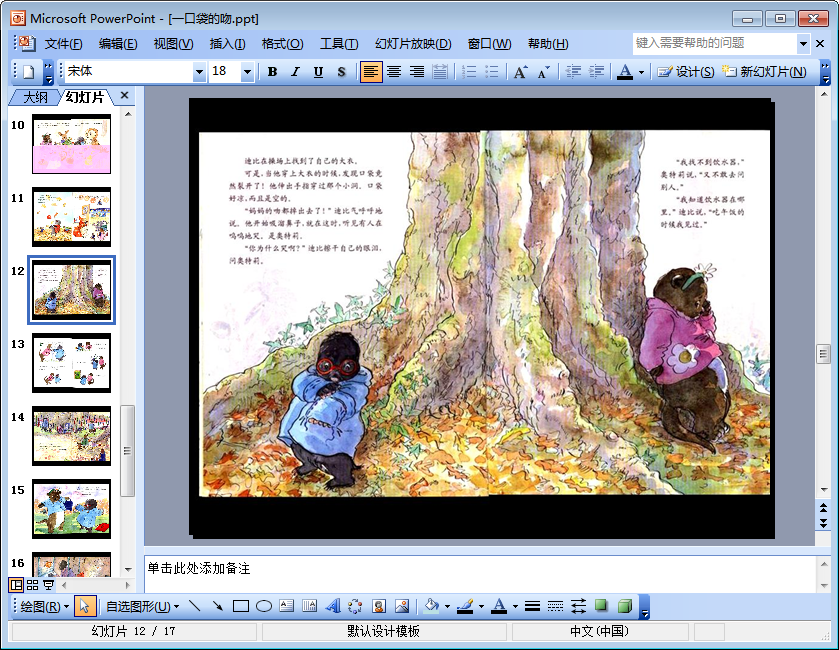Select the Line drawing tool
This screenshot has width=839, height=650.
tap(195, 606)
